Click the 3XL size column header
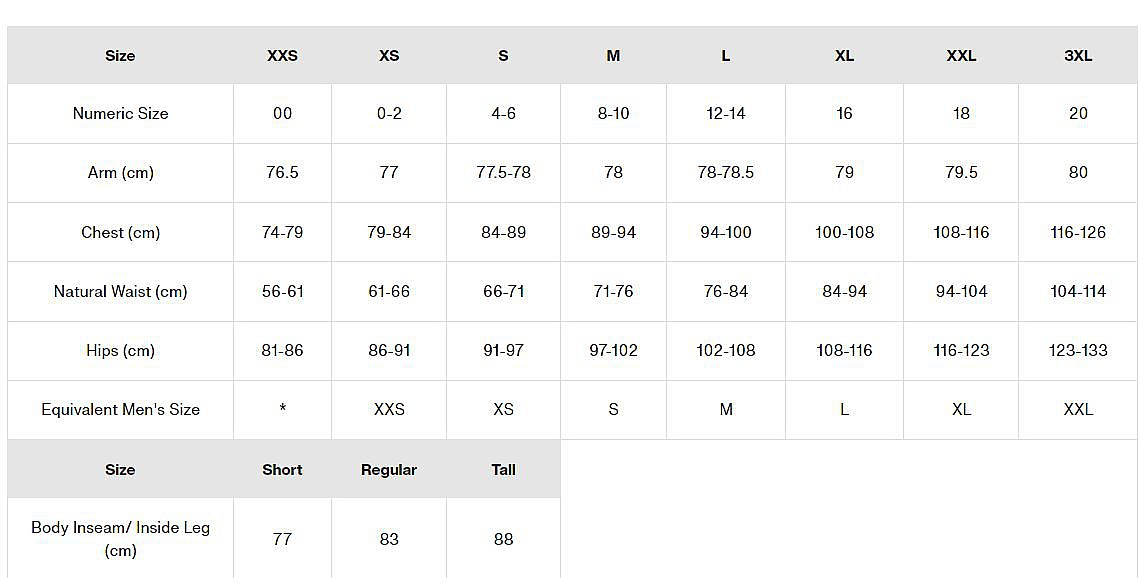 pyautogui.click(x=1077, y=56)
